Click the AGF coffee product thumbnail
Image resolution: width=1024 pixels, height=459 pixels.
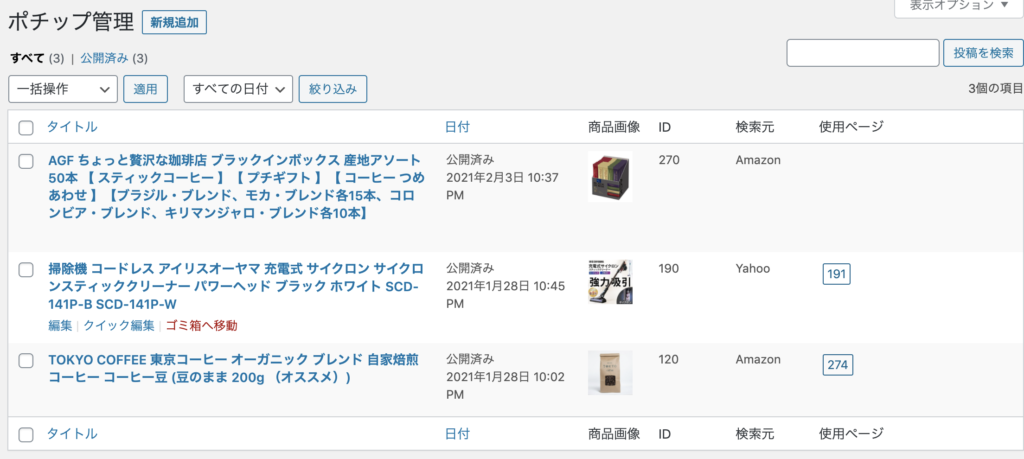click(610, 176)
